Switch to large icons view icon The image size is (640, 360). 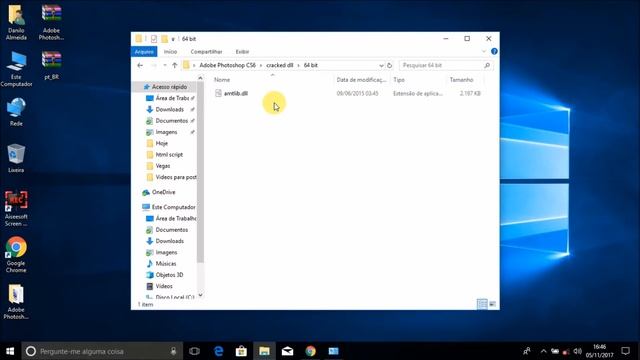(x=492, y=304)
